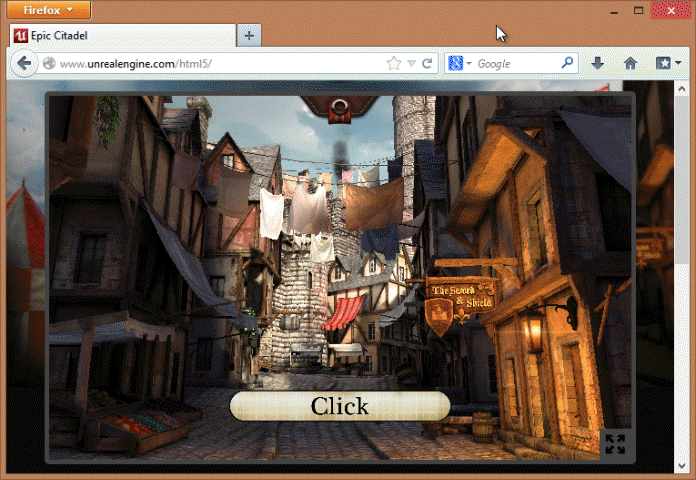Screen dimensions: 696x480
Task: Open the Bookmarks menu icon
Action: tap(663, 63)
